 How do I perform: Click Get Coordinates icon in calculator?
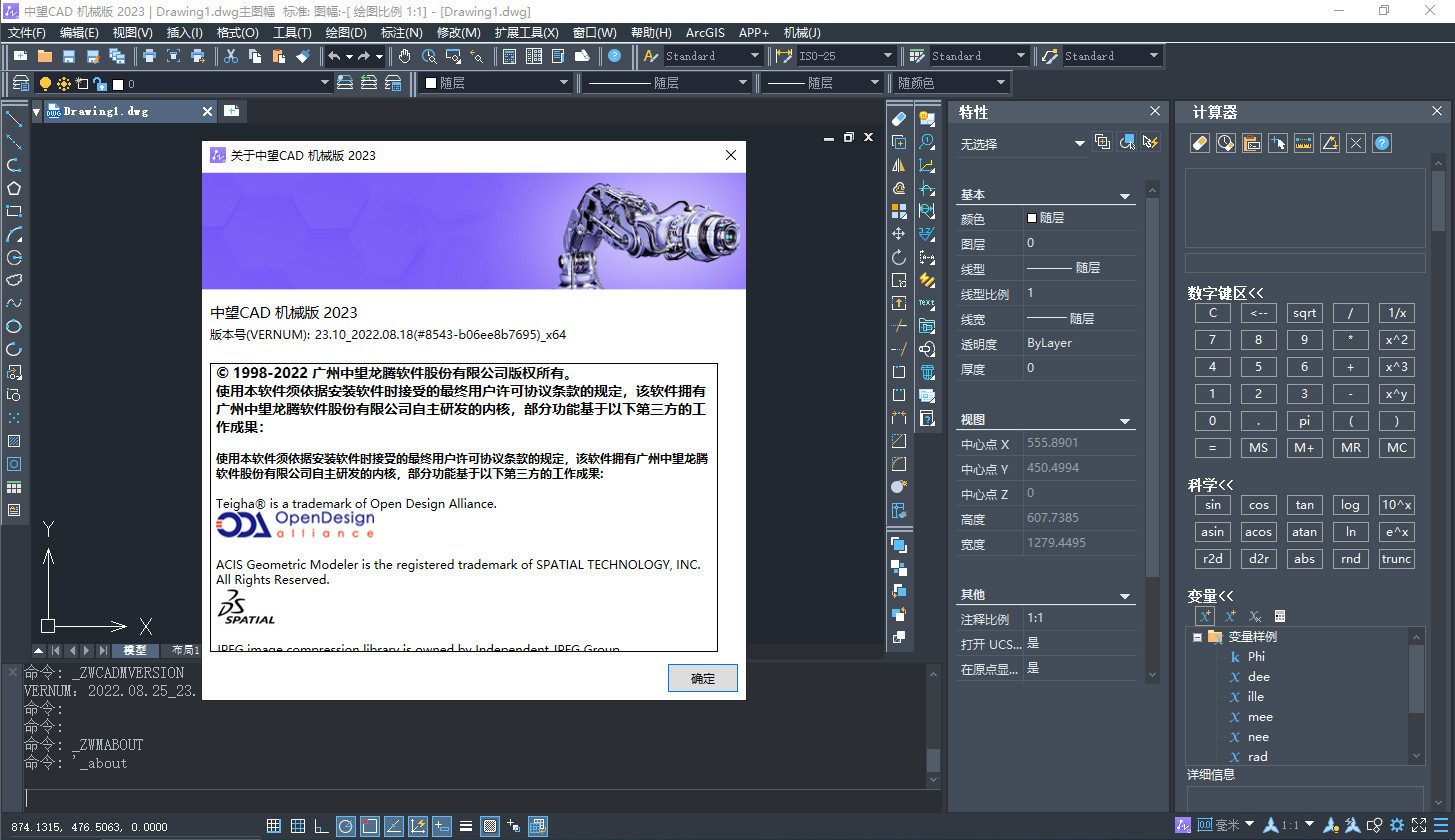pyautogui.click(x=1278, y=143)
